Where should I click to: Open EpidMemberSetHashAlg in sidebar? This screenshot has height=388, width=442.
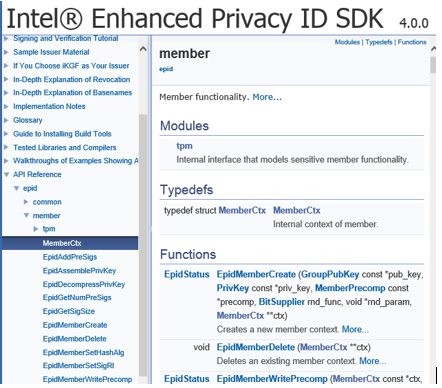(83, 352)
